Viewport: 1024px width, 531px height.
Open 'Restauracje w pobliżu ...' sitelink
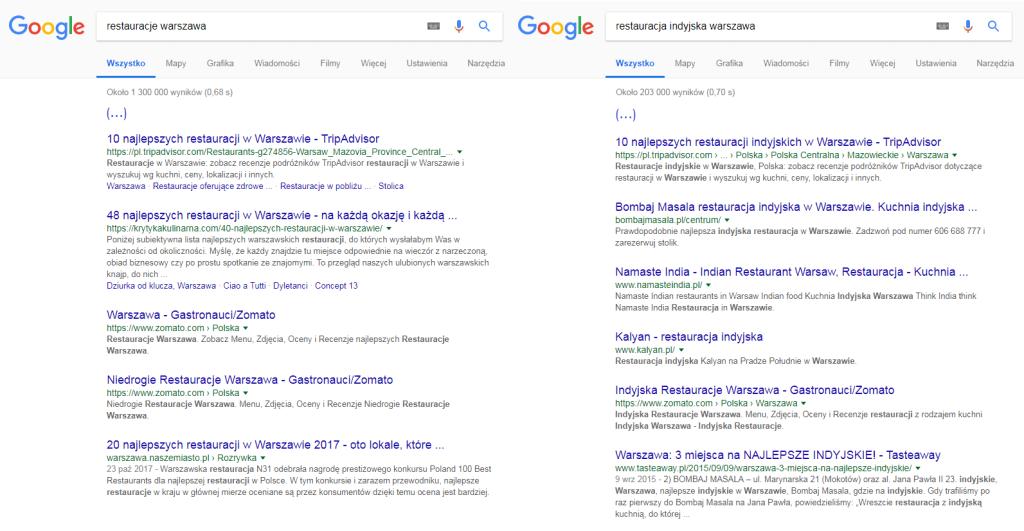325,186
